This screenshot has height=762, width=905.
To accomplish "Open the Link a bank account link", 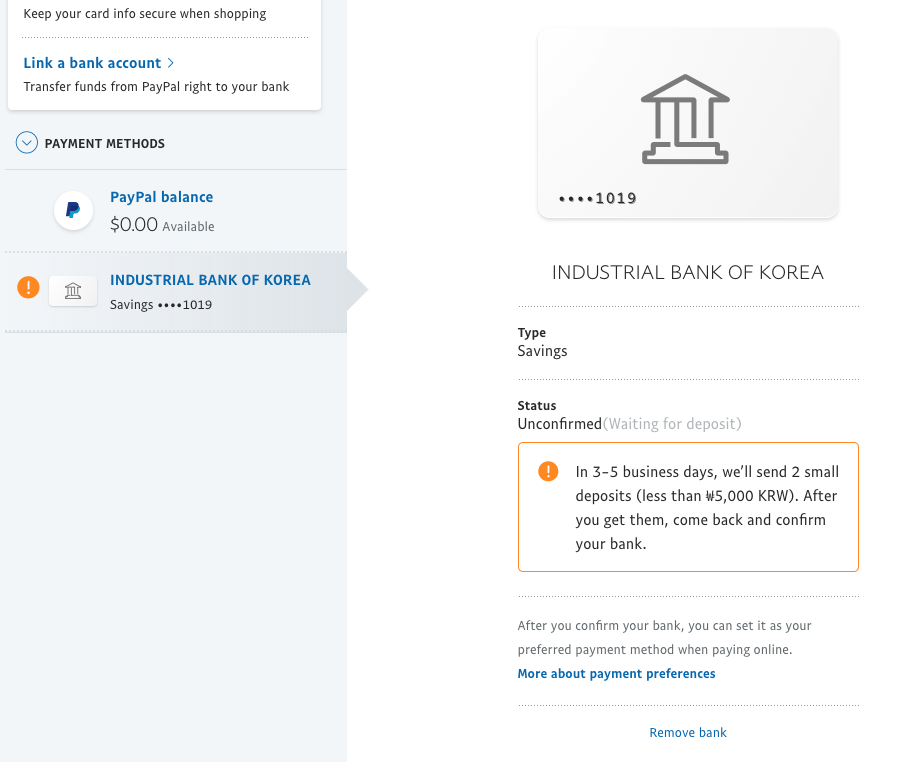I will [x=92, y=63].
